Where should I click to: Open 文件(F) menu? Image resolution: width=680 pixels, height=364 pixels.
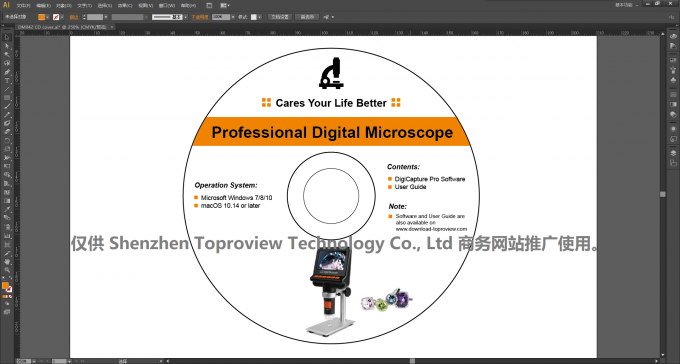[x=23, y=6]
